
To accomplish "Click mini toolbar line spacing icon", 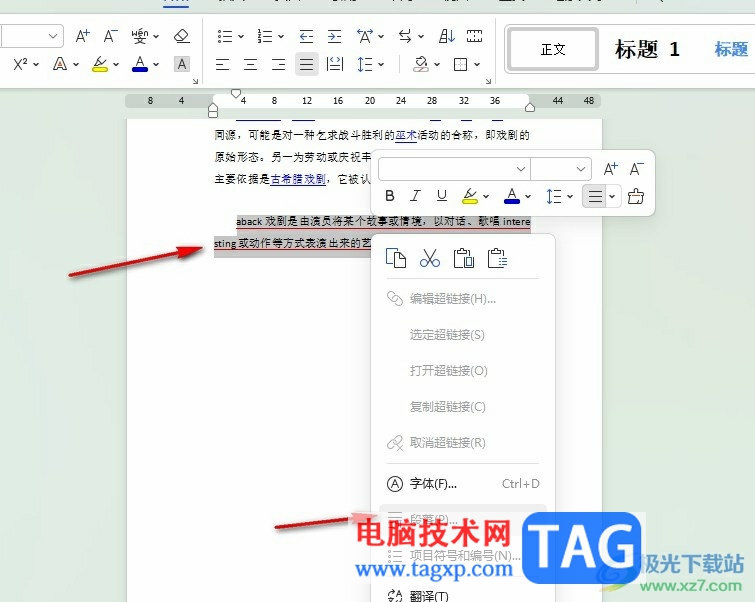I will coord(554,196).
